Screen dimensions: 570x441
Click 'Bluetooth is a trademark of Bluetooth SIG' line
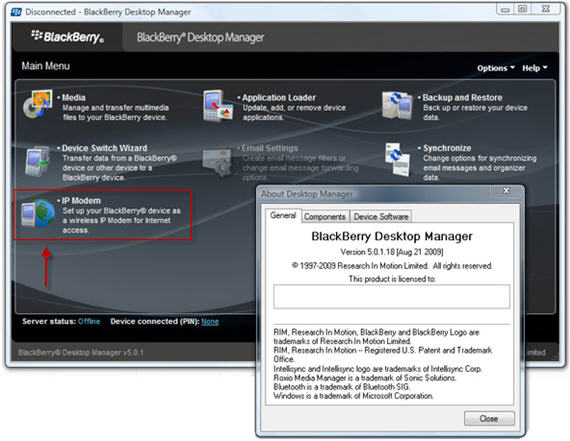[342, 386]
